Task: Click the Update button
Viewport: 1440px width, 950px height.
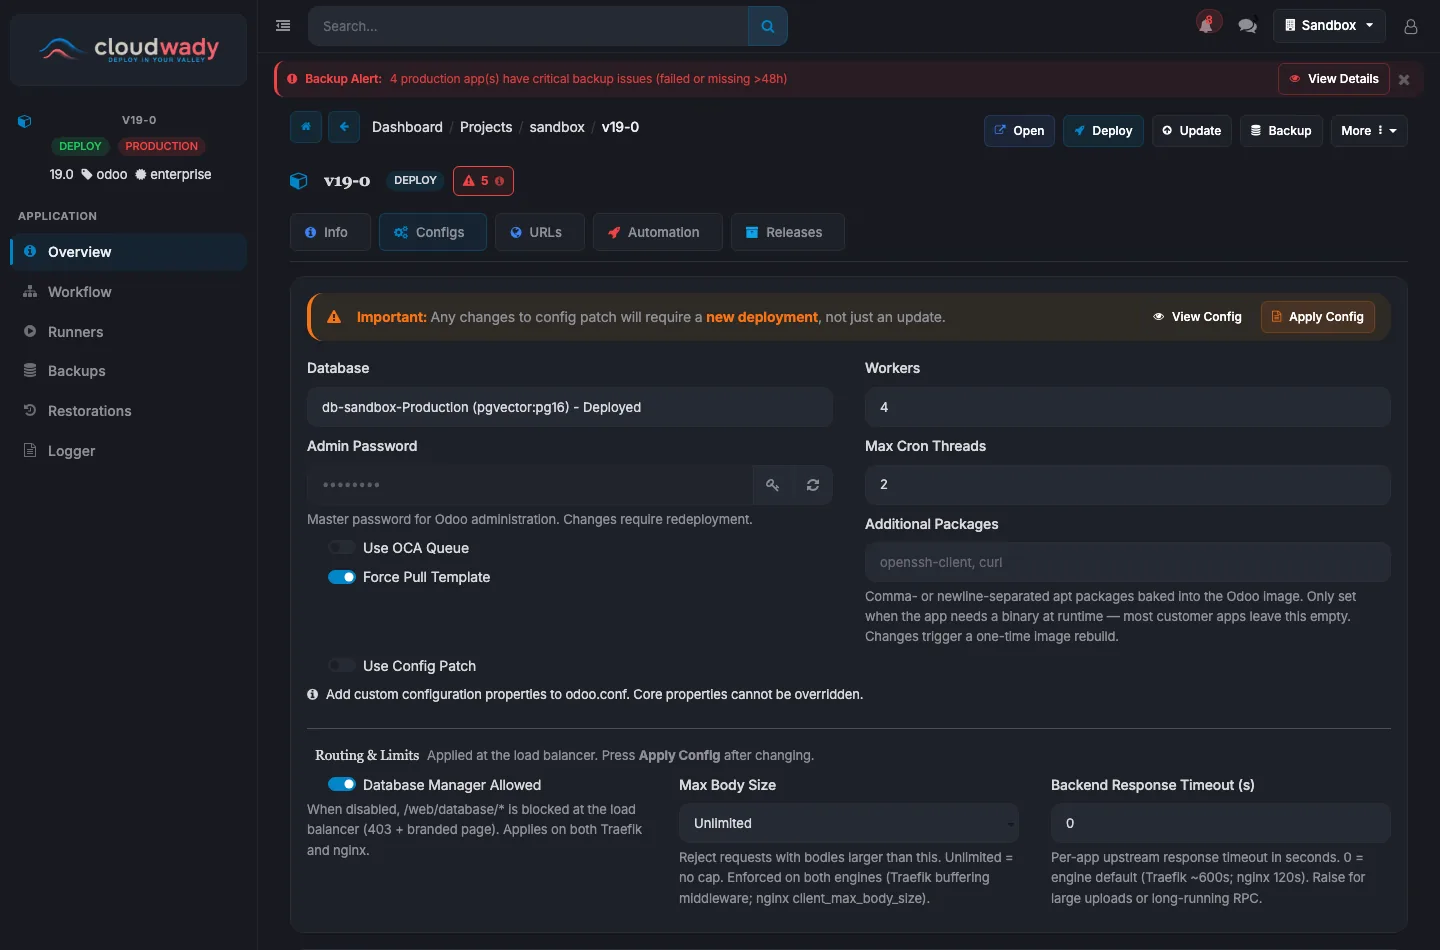Action: coord(1192,131)
